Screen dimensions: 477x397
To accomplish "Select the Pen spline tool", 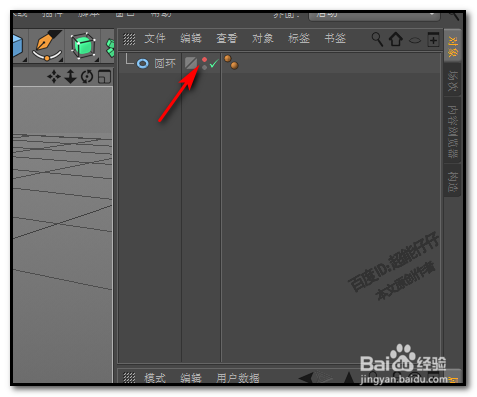I will tap(47, 46).
